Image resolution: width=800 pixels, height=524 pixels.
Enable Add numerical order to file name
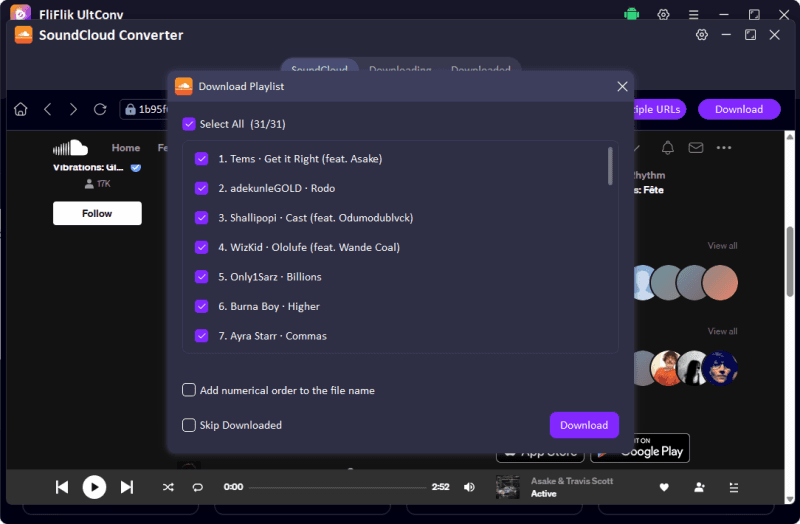[x=189, y=390]
